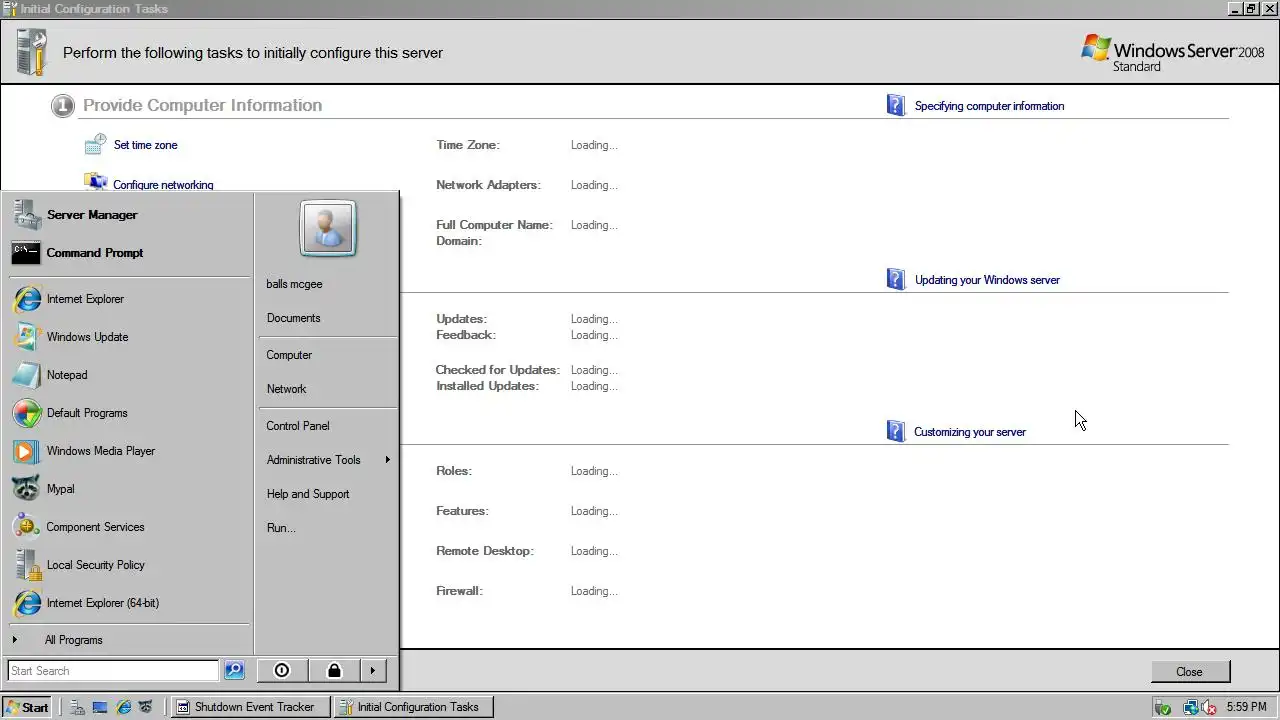This screenshot has width=1280, height=720.
Task: Restore down the Initial Configuration Tasks window
Action: click(1251, 8)
